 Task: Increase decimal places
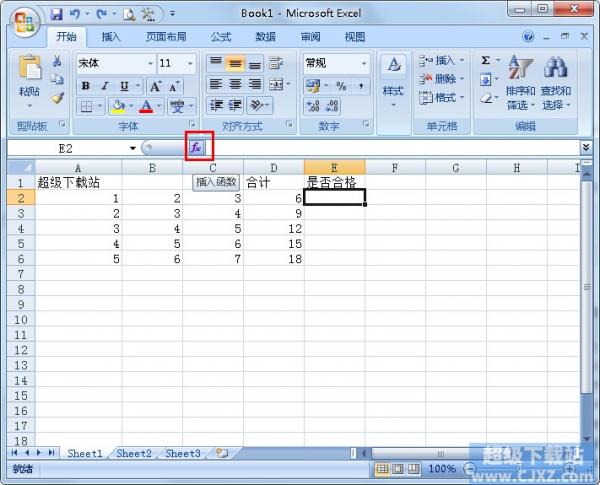[x=313, y=106]
